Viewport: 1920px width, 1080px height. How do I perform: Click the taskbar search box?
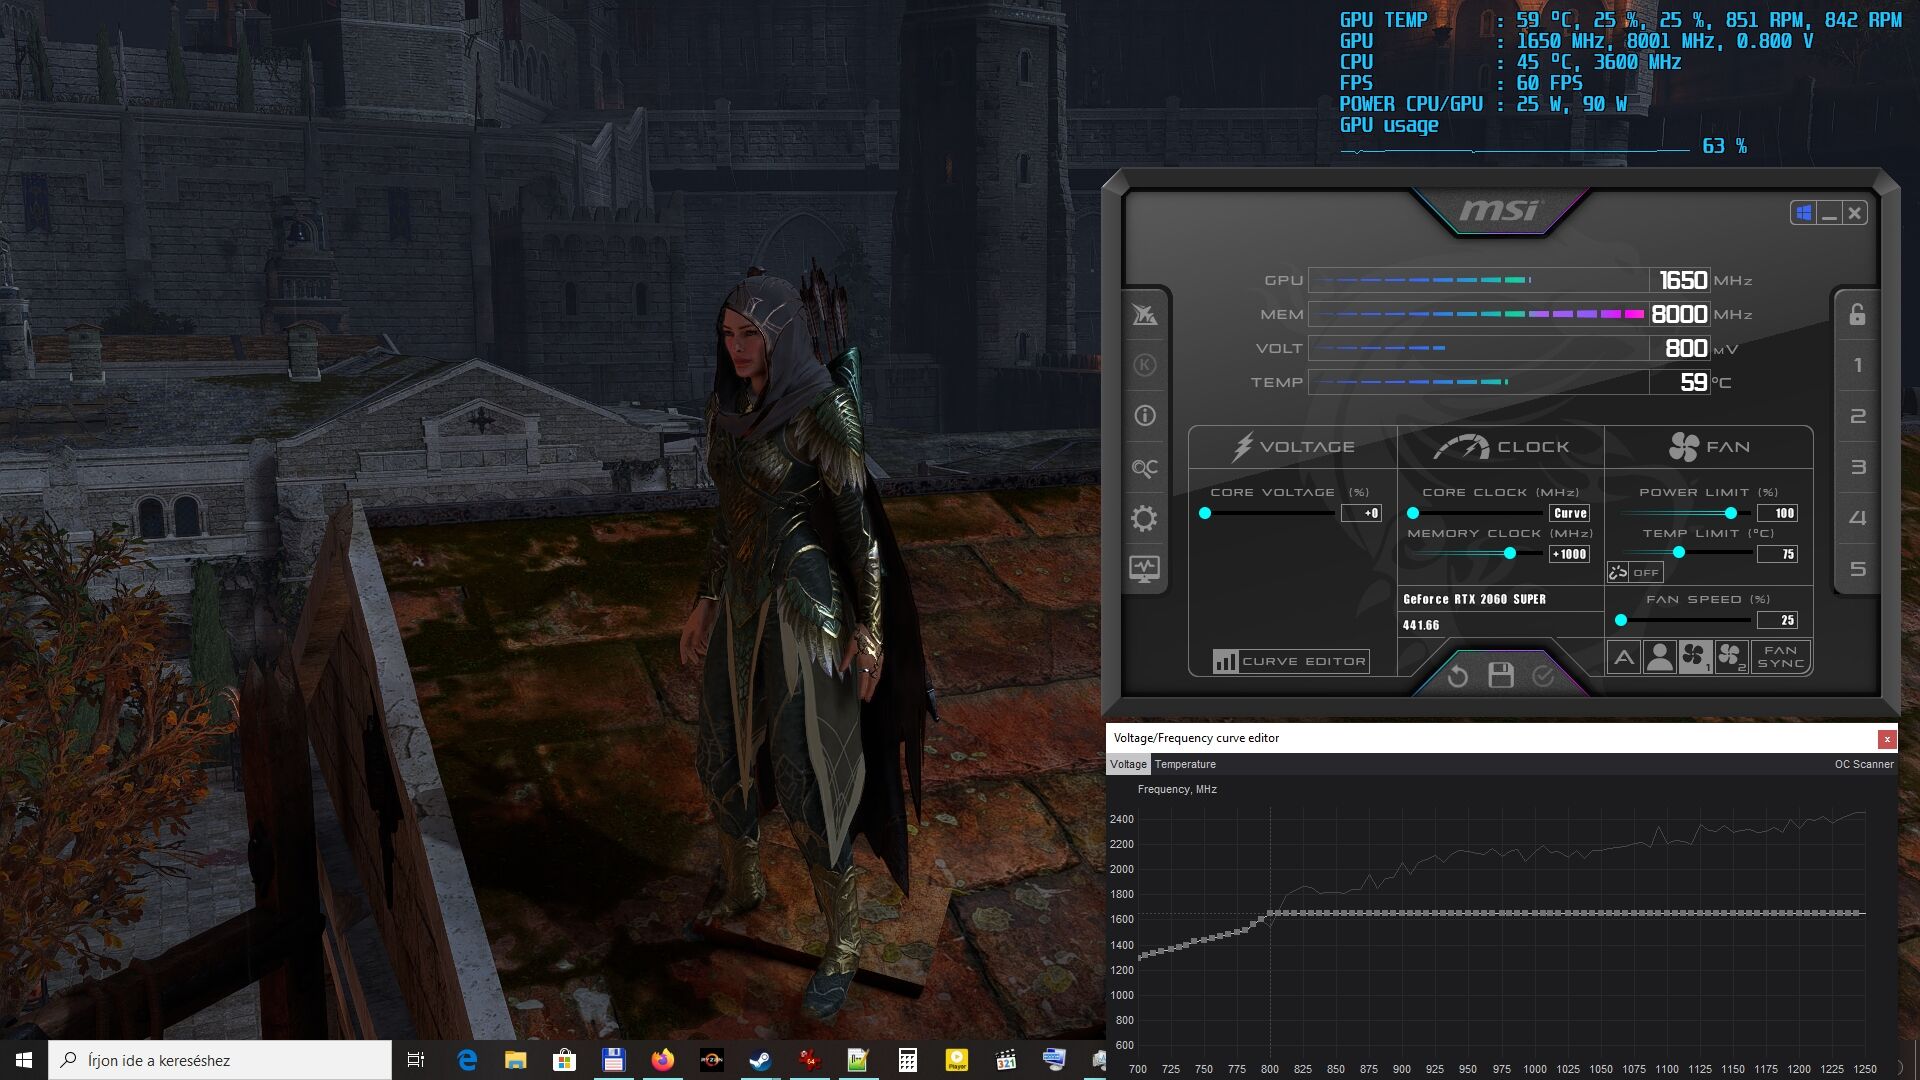click(220, 1060)
